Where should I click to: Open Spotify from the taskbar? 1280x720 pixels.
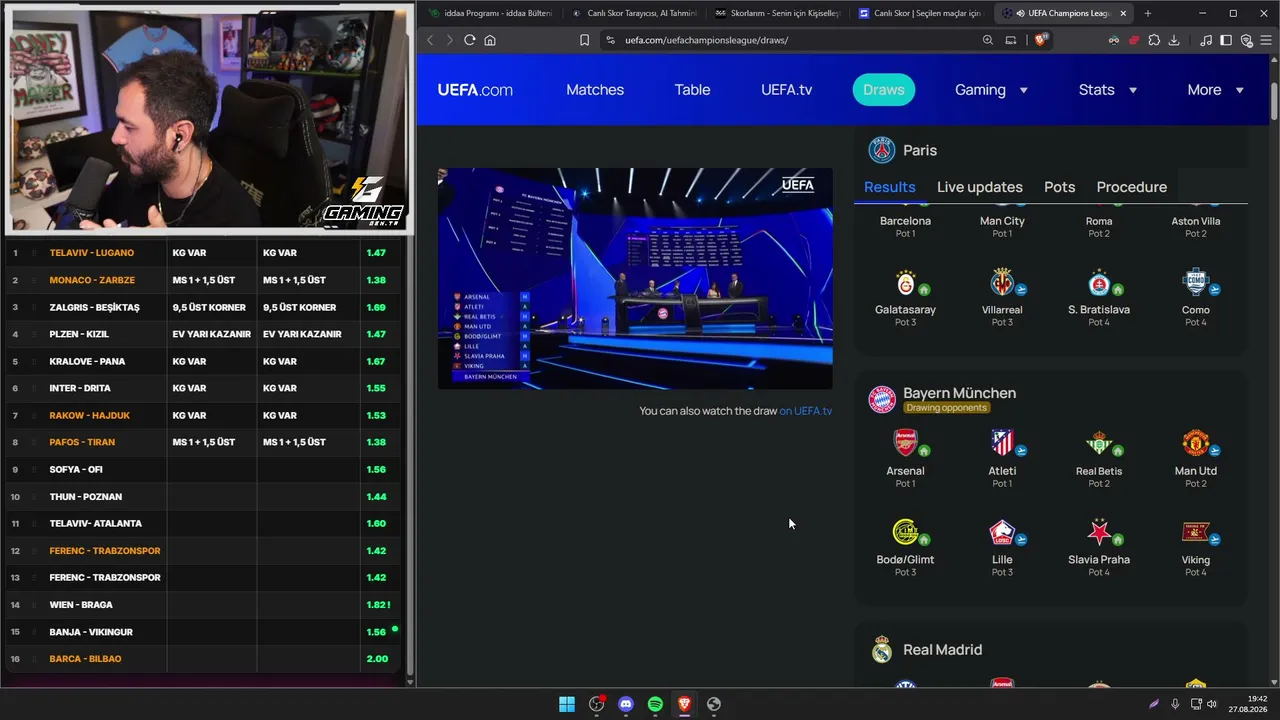coord(655,704)
